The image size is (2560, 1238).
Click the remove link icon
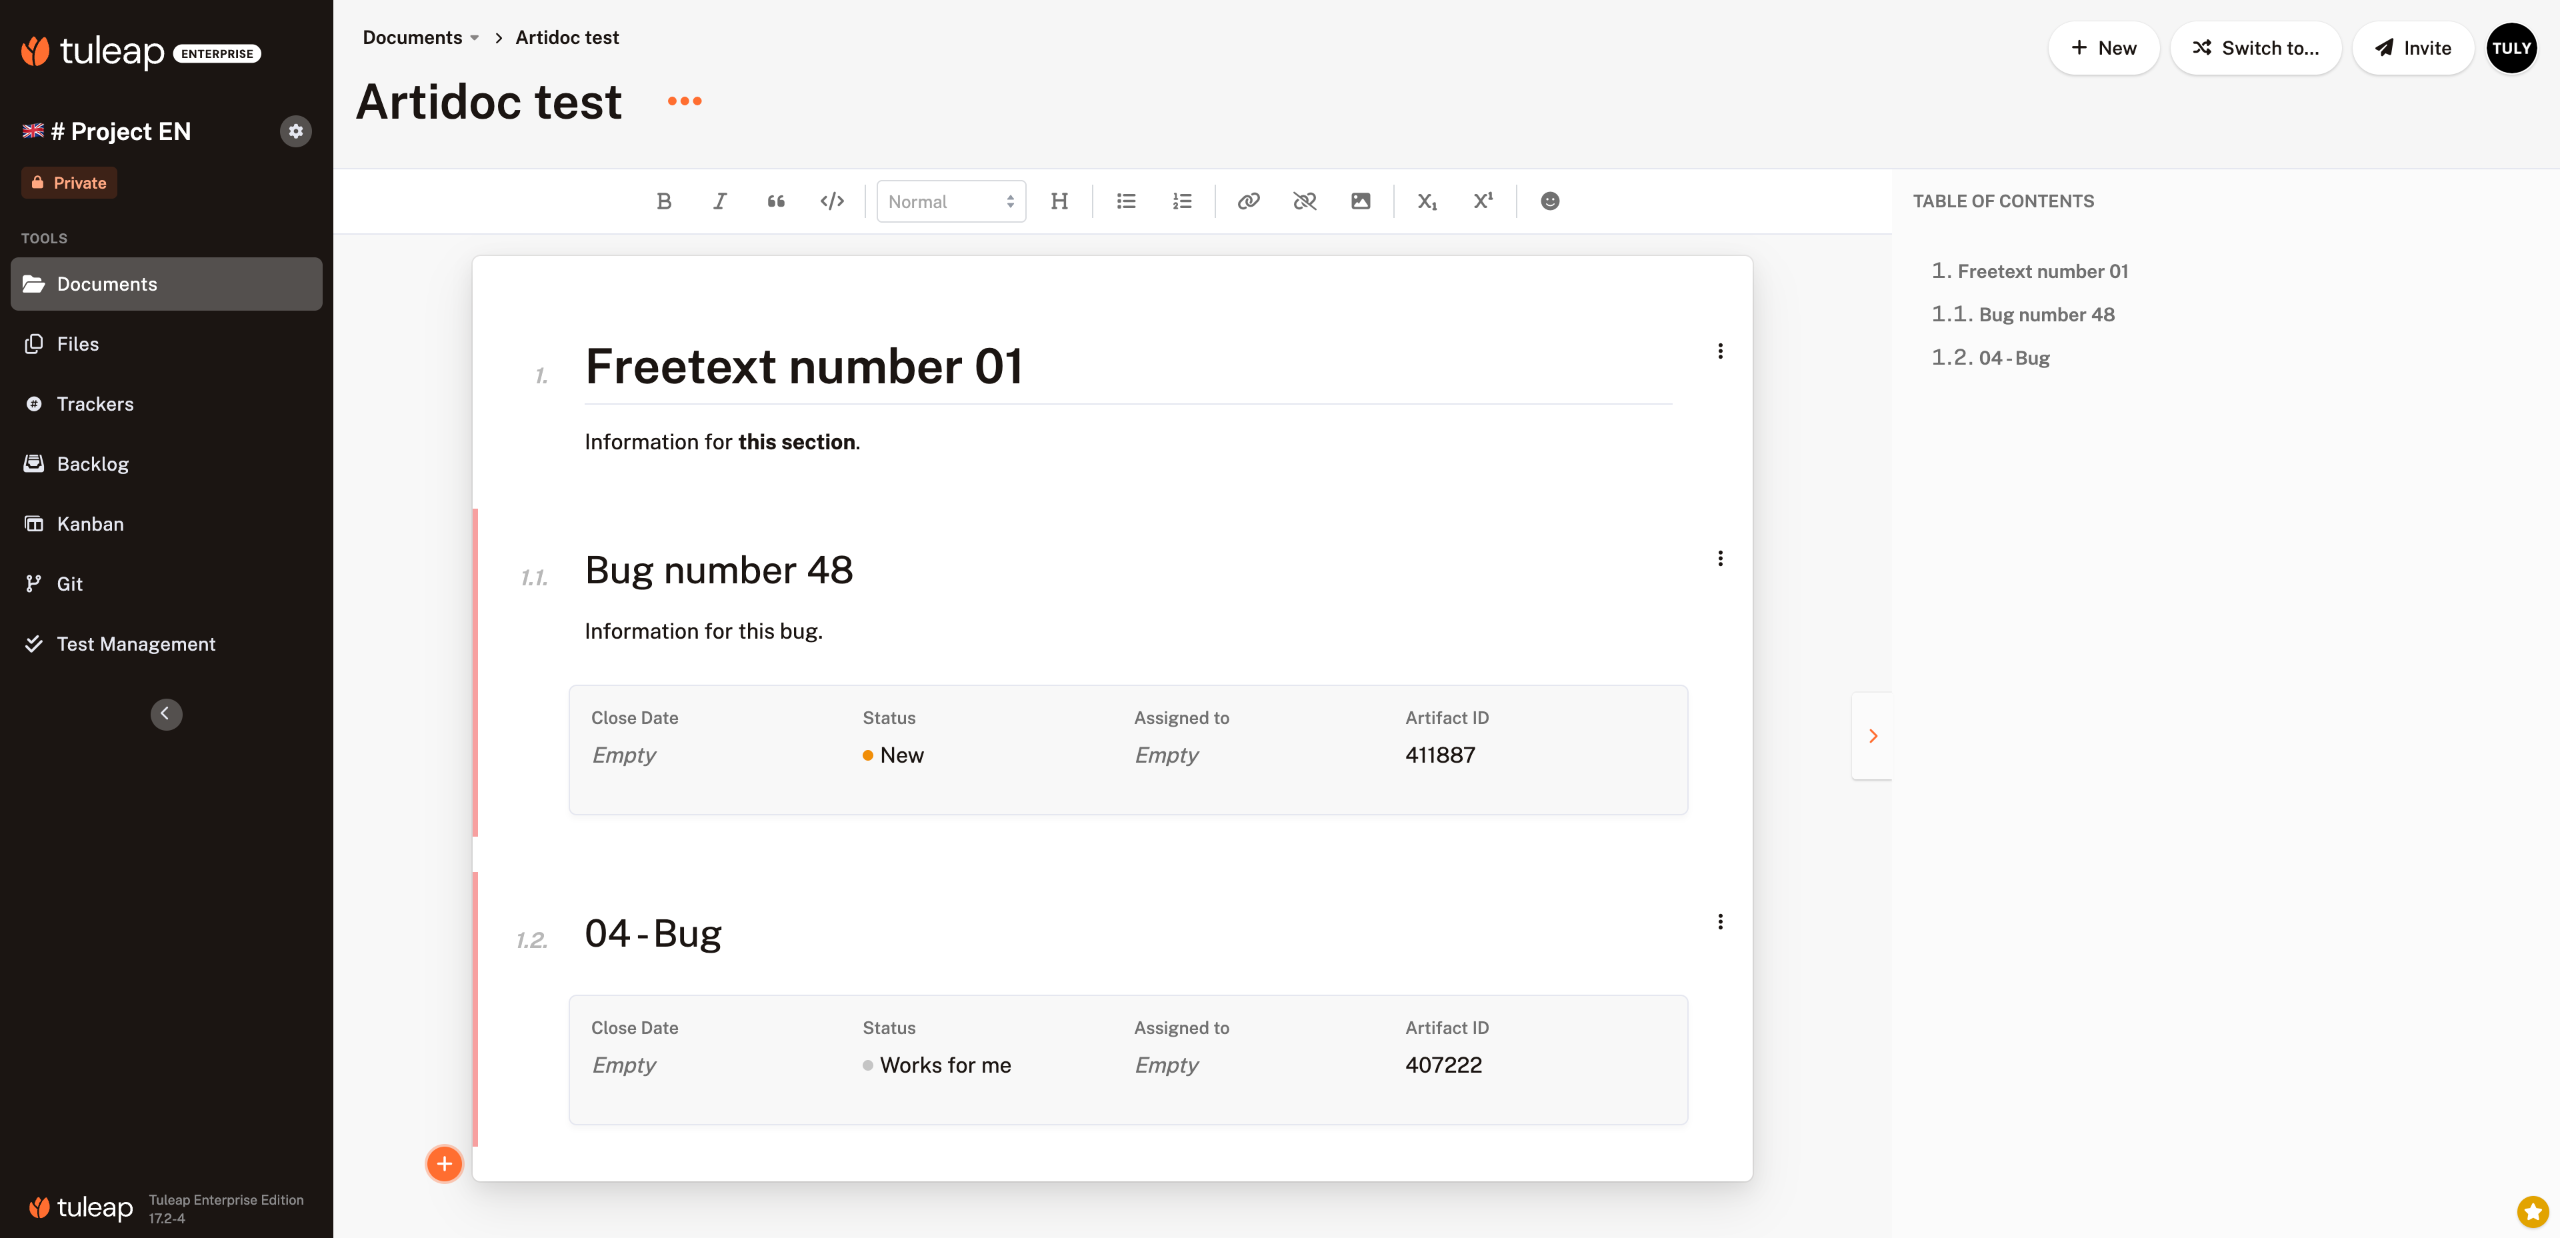coord(1304,201)
